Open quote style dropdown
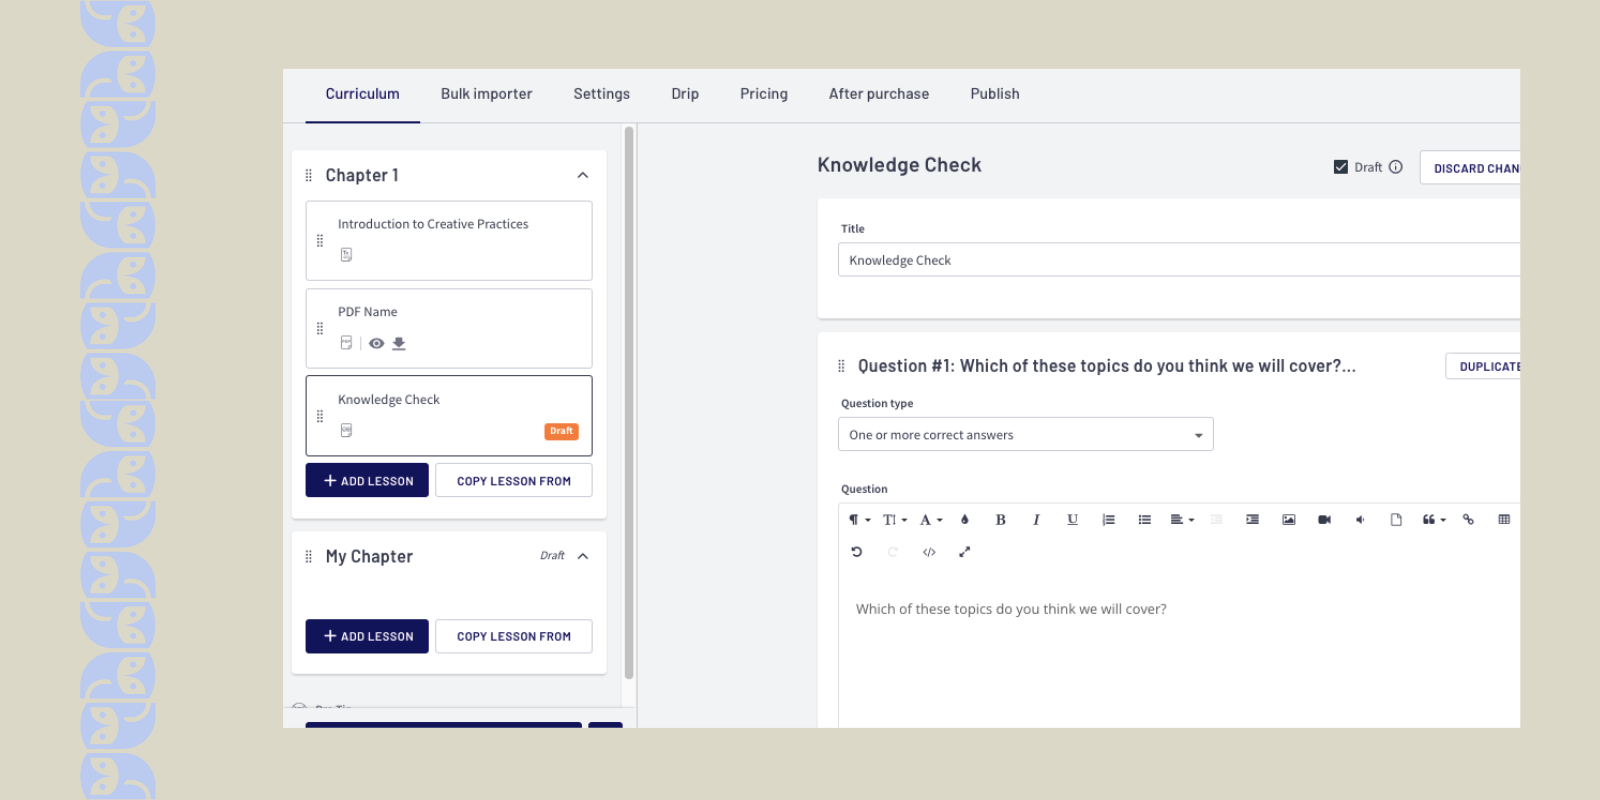 pos(1434,520)
